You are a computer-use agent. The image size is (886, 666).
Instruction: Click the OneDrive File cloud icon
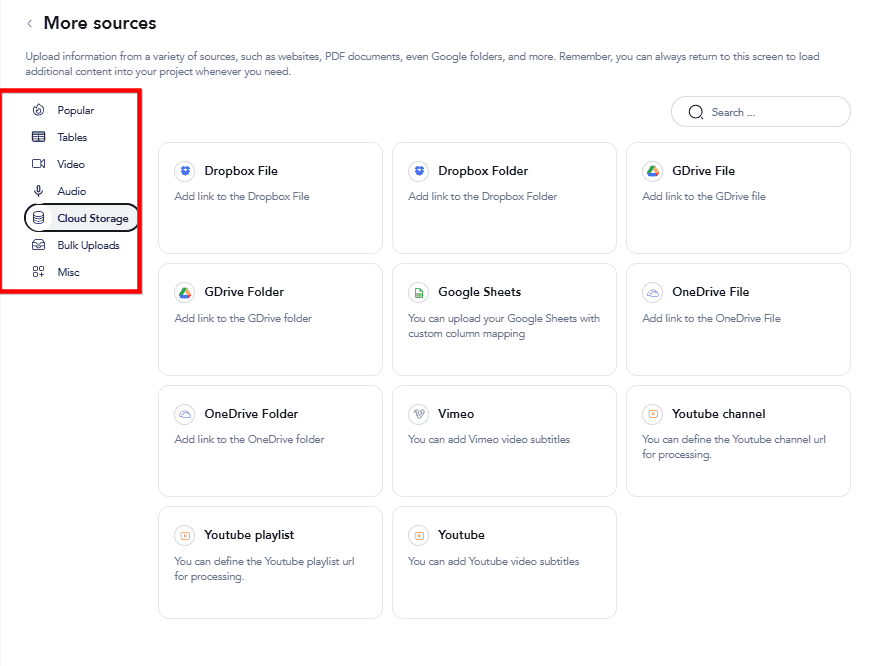click(x=652, y=292)
